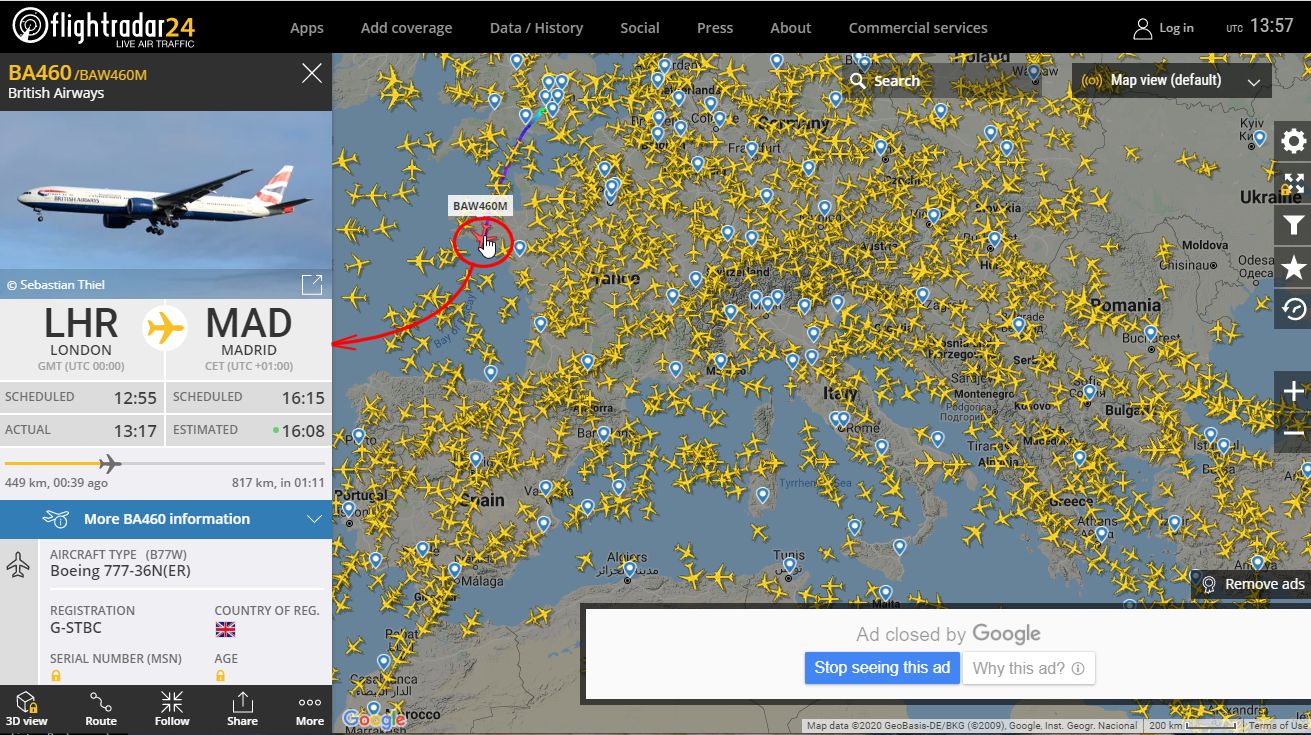
Task: Click the Flightradar24 logo
Action: [103, 27]
